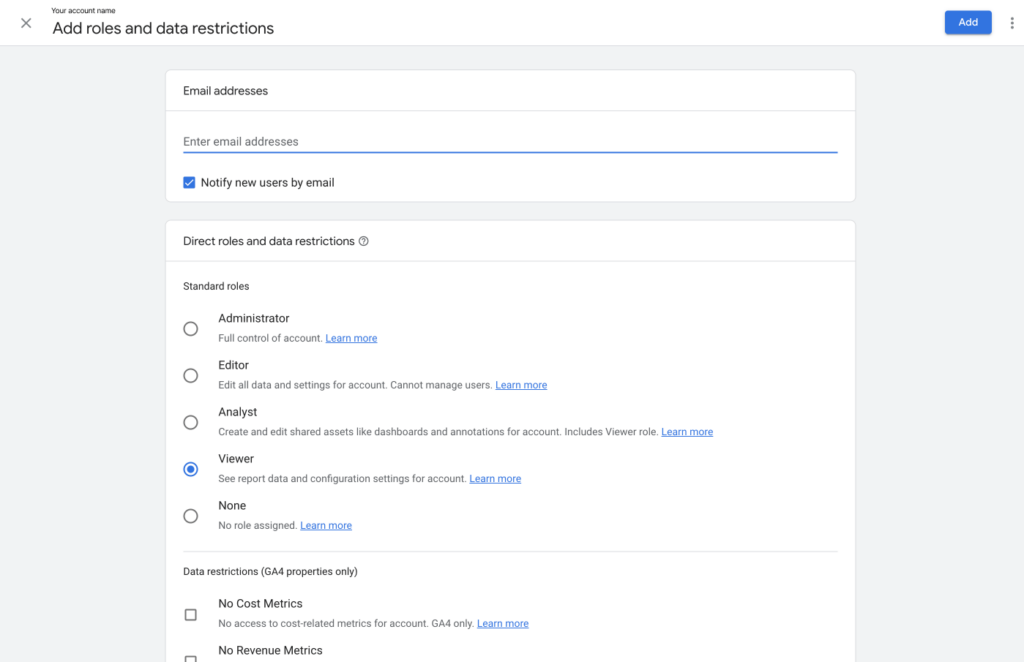
Task: Click the Administrator role label text
Action: pos(254,319)
